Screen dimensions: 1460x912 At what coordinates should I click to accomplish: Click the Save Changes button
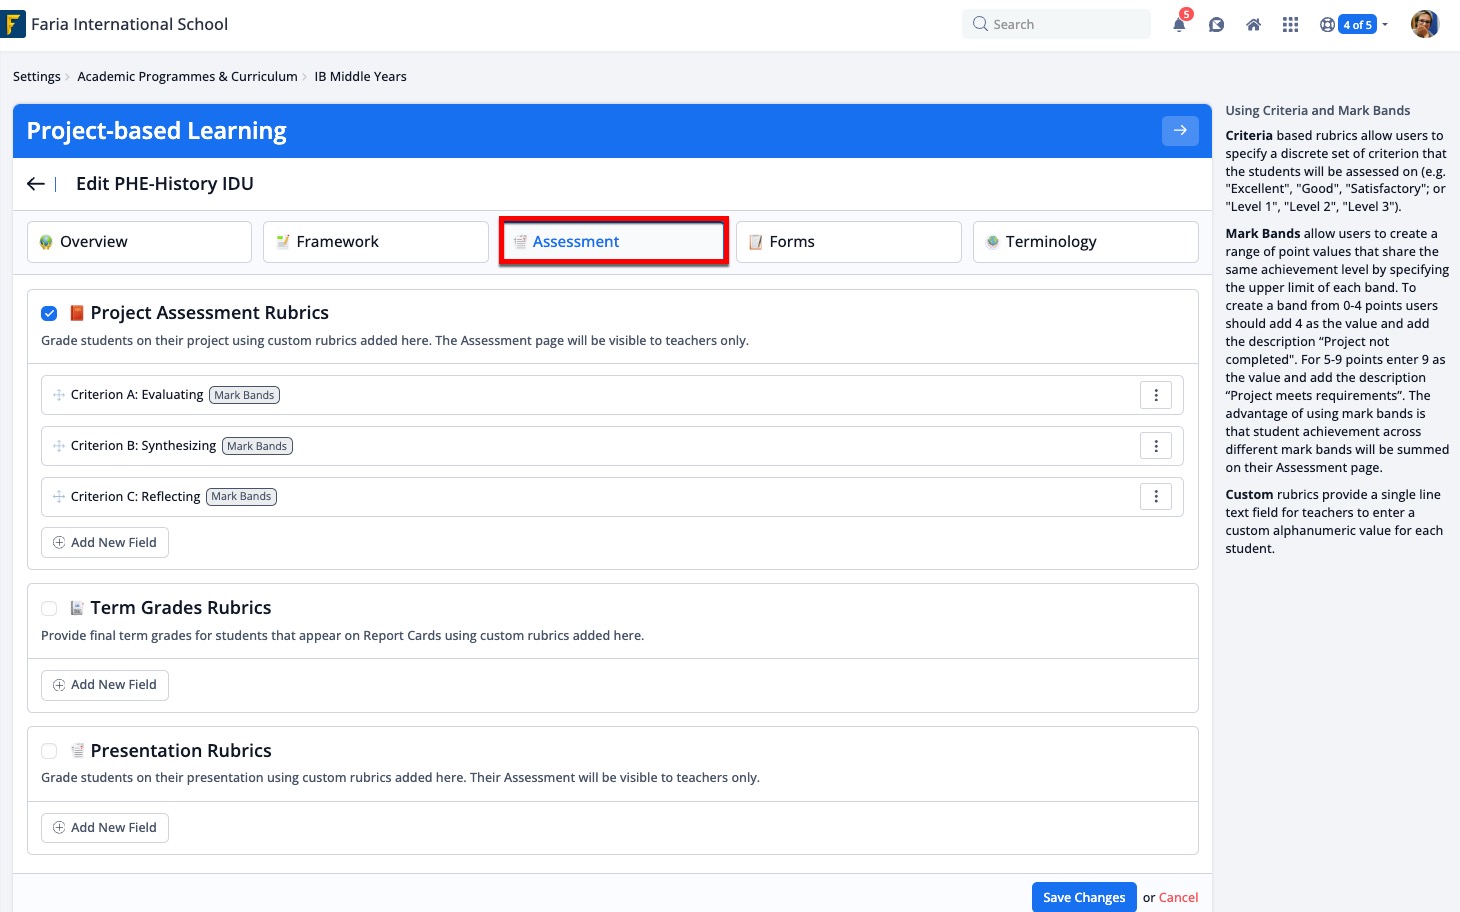(1083, 897)
